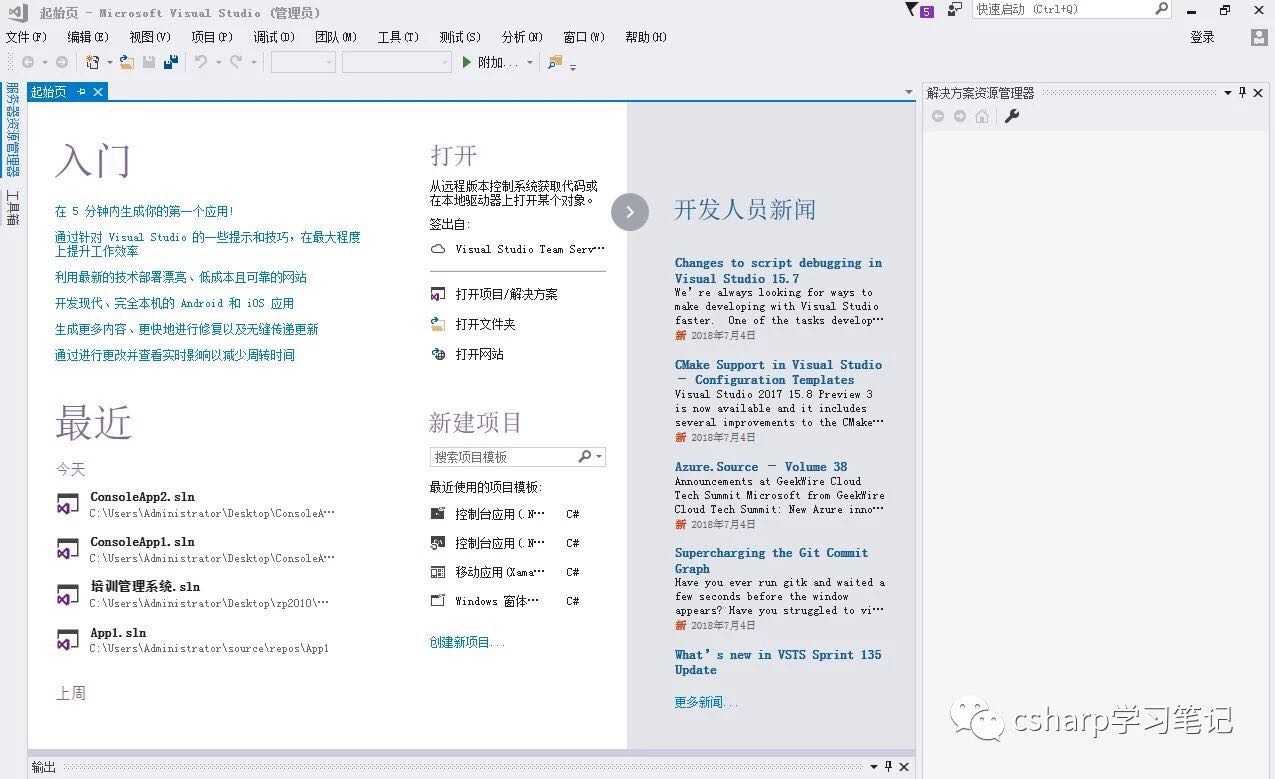Image resolution: width=1275 pixels, height=779 pixels.
Task: Select the 移动应用 Xamarin template row
Action: (x=505, y=572)
